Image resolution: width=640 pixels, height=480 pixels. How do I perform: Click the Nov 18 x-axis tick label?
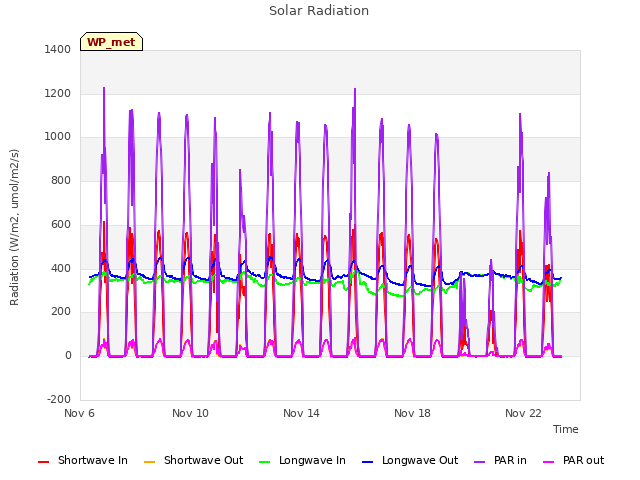[x=412, y=413]
